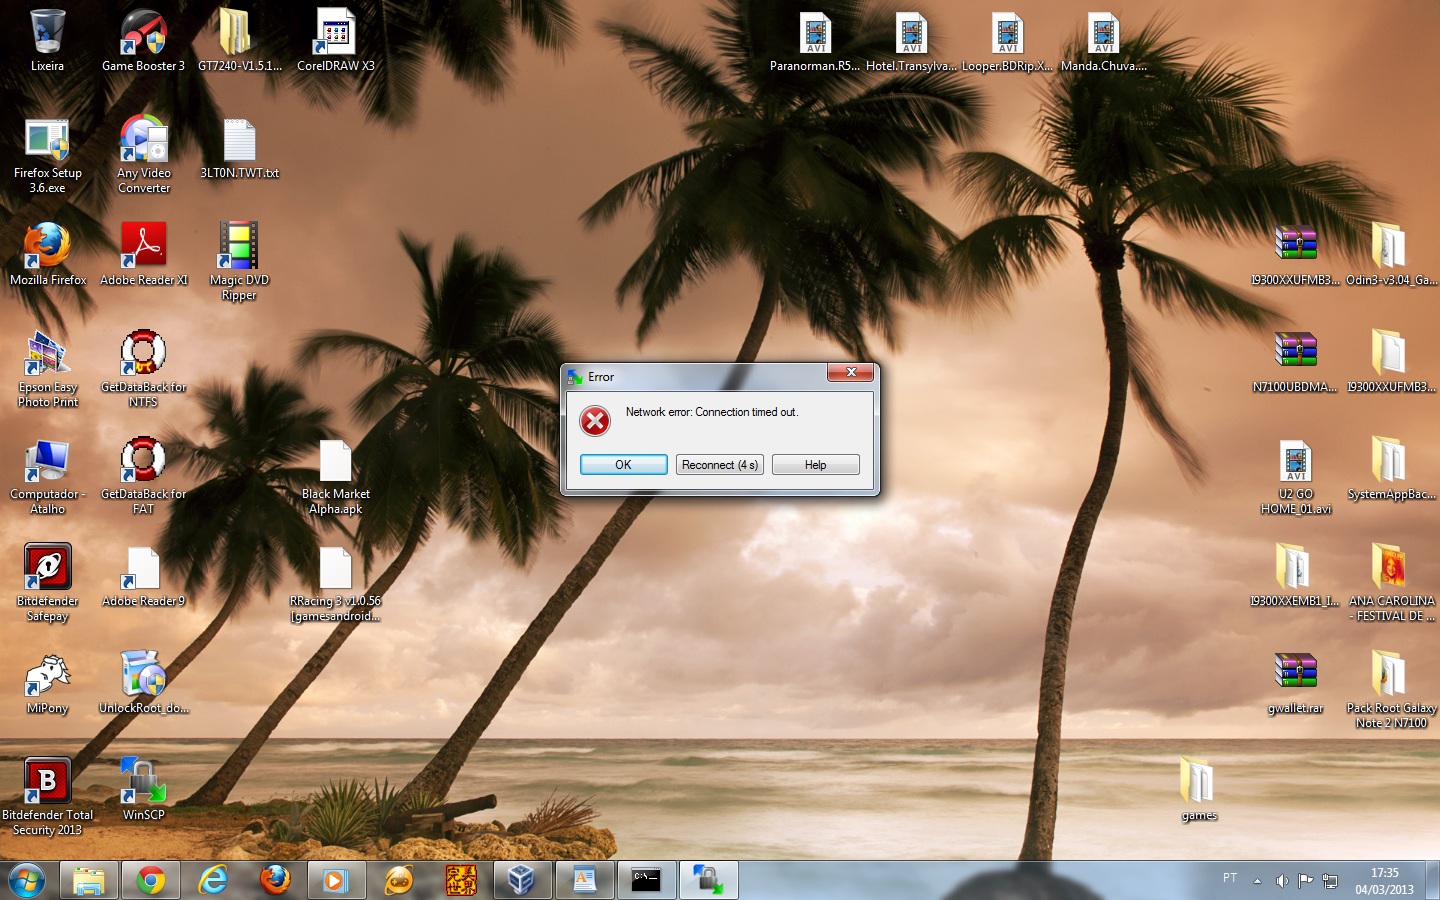Select the Paranorman.R5 AVI file
Screen dimensions: 1440x900
pos(815,40)
